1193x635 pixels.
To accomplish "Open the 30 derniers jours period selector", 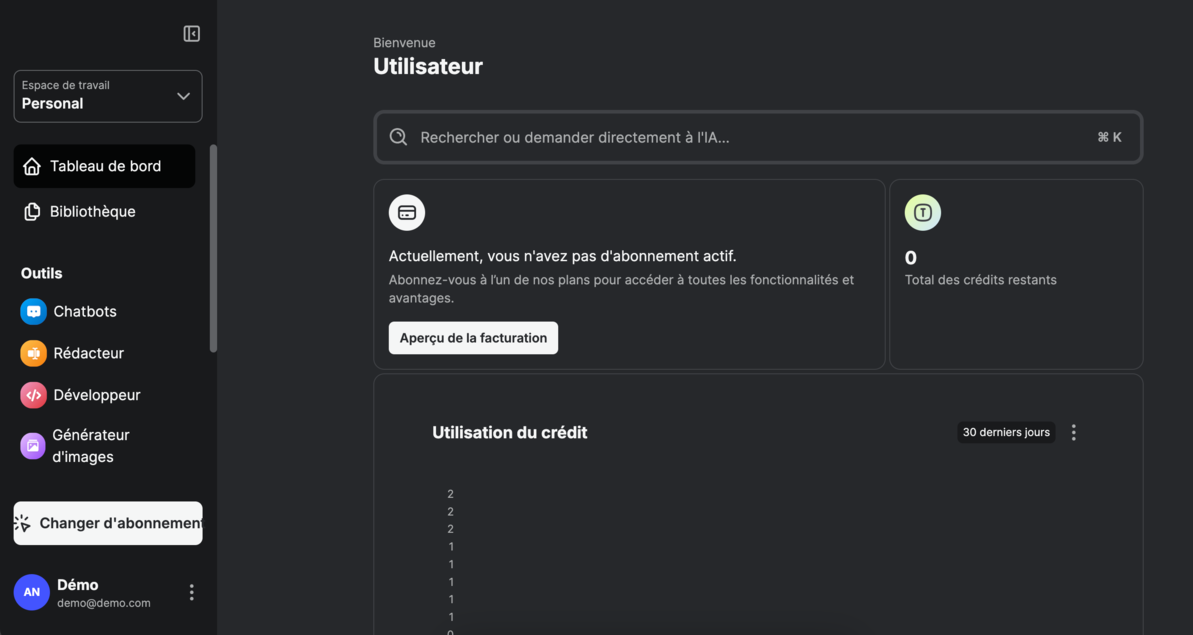I will click(x=1005, y=432).
